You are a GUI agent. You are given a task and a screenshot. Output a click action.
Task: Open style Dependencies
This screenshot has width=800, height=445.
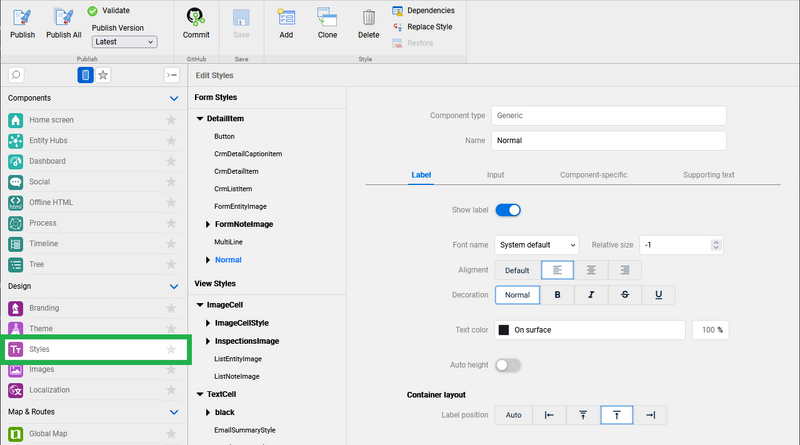coord(423,11)
